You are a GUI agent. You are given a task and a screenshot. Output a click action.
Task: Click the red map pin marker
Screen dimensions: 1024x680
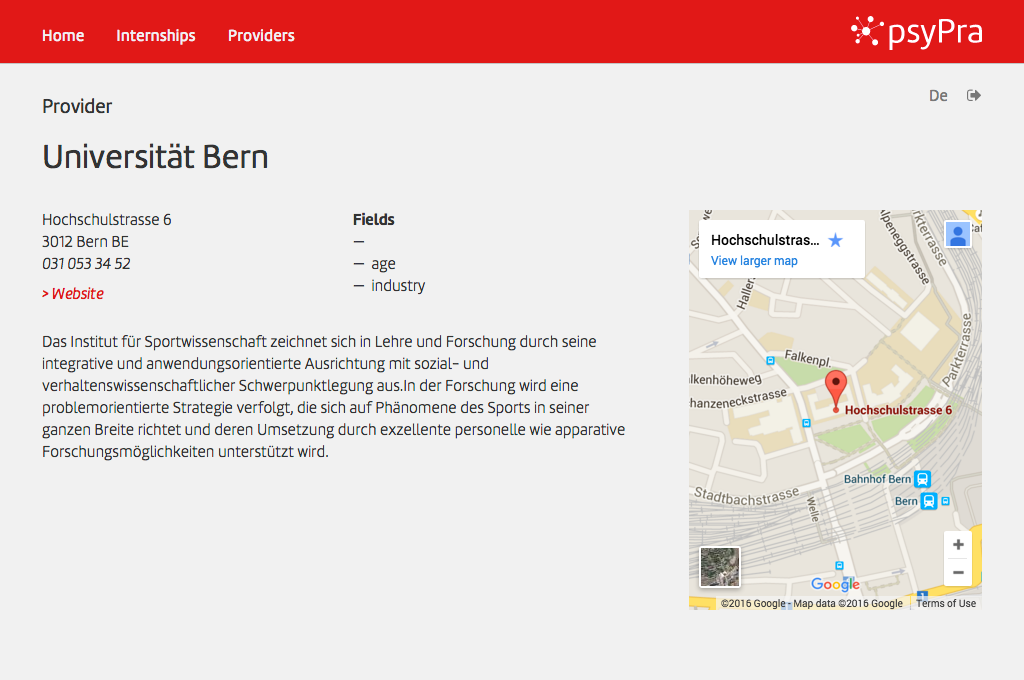[836, 391]
